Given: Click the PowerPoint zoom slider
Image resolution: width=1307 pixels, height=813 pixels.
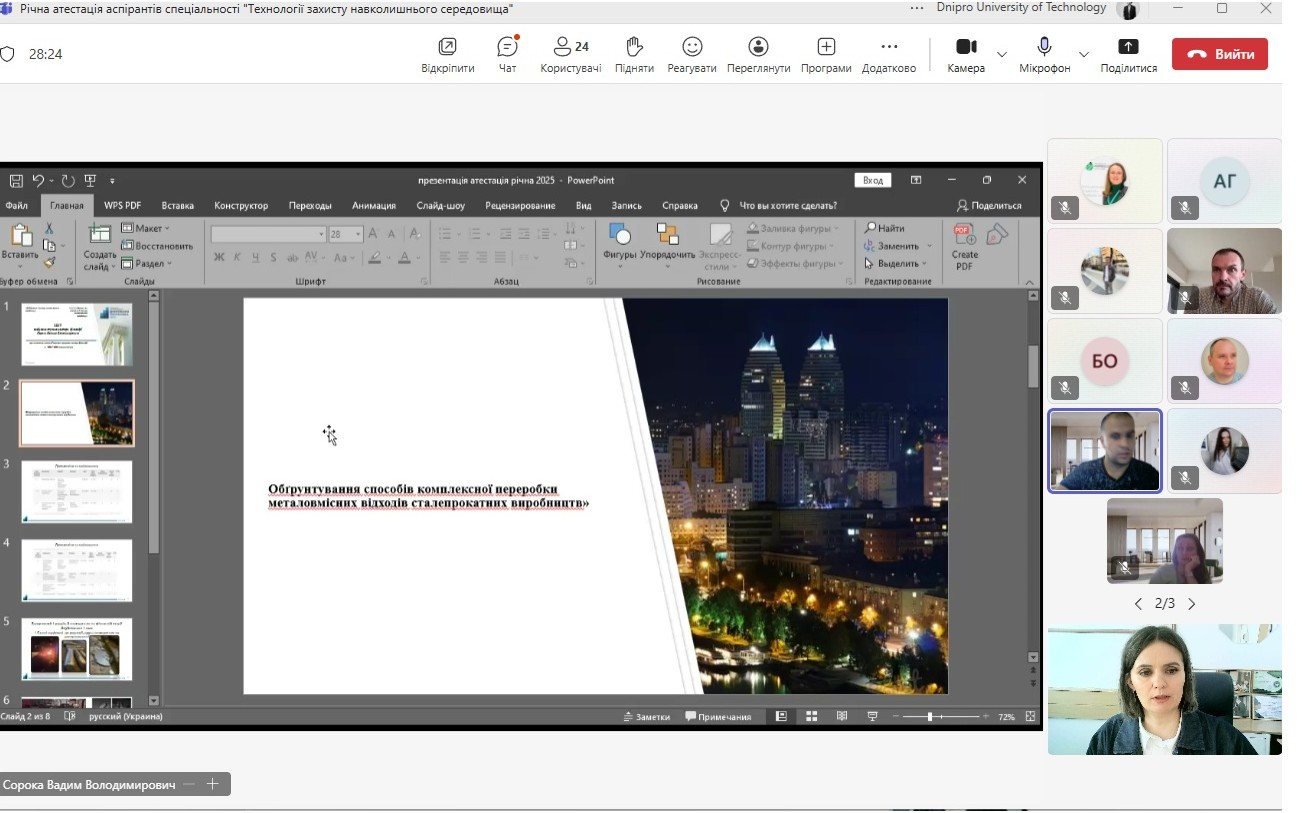Looking at the screenshot, I should (930, 717).
